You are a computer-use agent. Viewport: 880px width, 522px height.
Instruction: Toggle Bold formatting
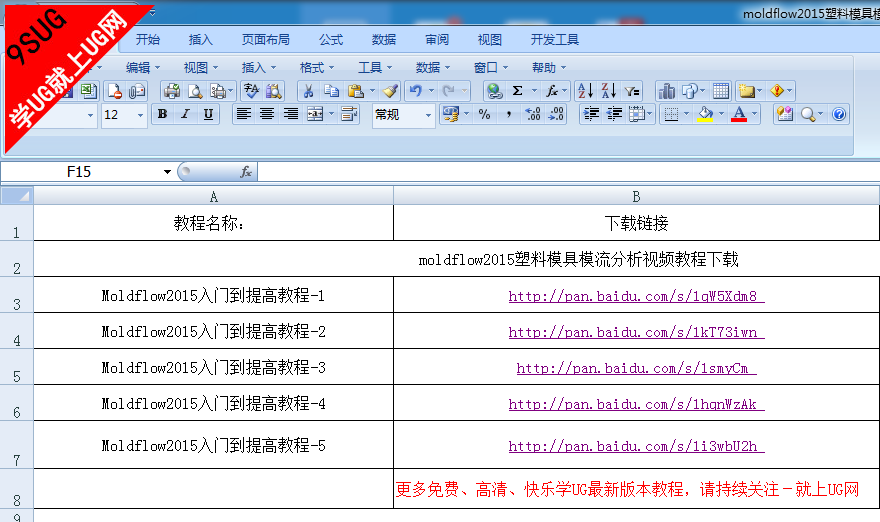(162, 115)
